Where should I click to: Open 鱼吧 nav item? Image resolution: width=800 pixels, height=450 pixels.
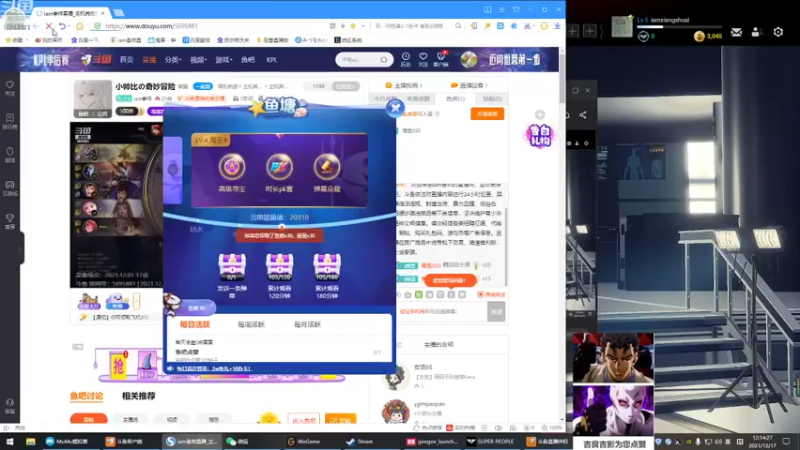248,60
